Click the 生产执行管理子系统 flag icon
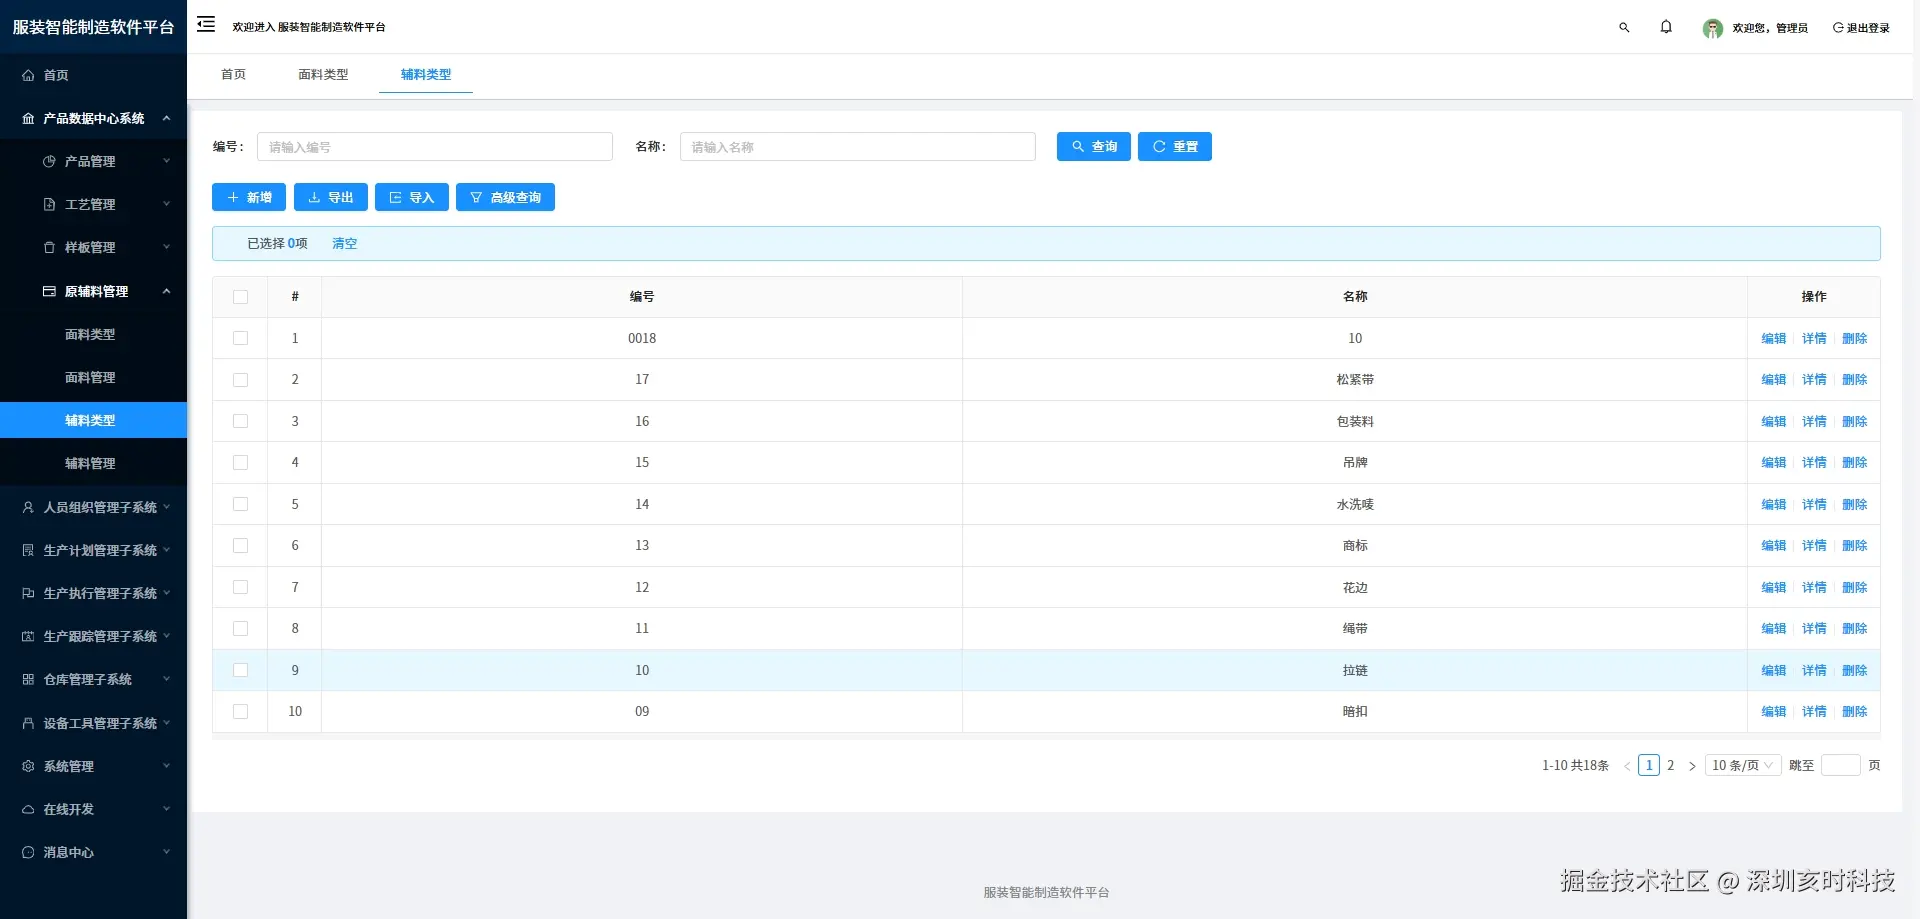The width and height of the screenshot is (1920, 919). coord(28,593)
